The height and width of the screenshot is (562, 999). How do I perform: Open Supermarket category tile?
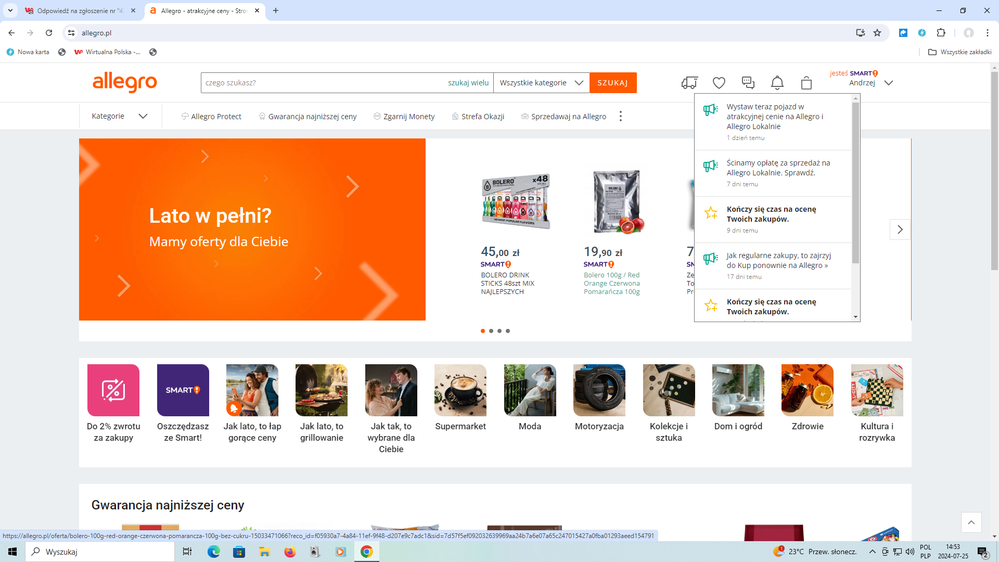[460, 398]
